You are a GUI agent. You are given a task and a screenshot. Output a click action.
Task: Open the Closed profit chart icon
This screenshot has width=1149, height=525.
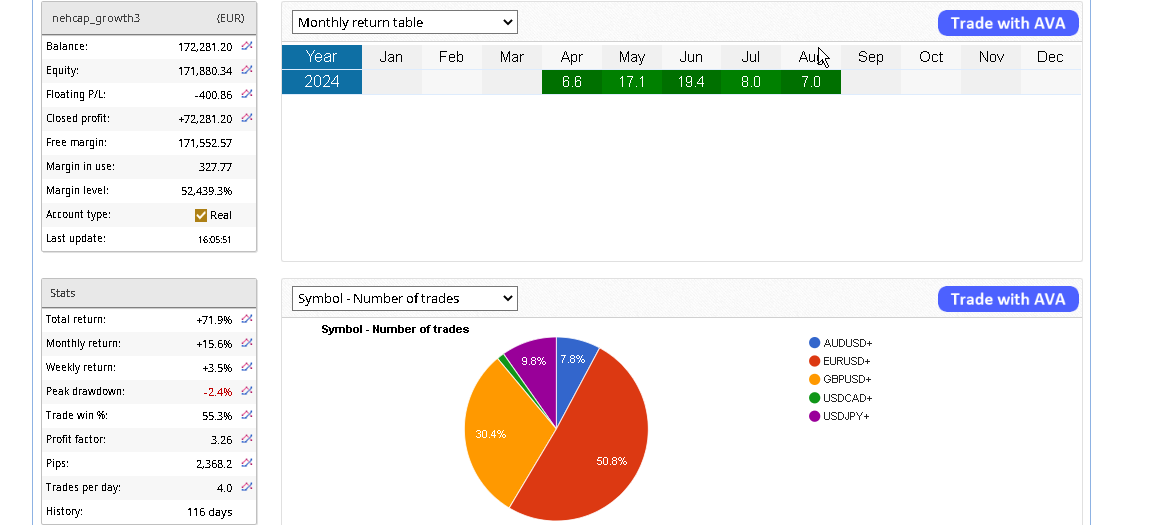tap(247, 118)
